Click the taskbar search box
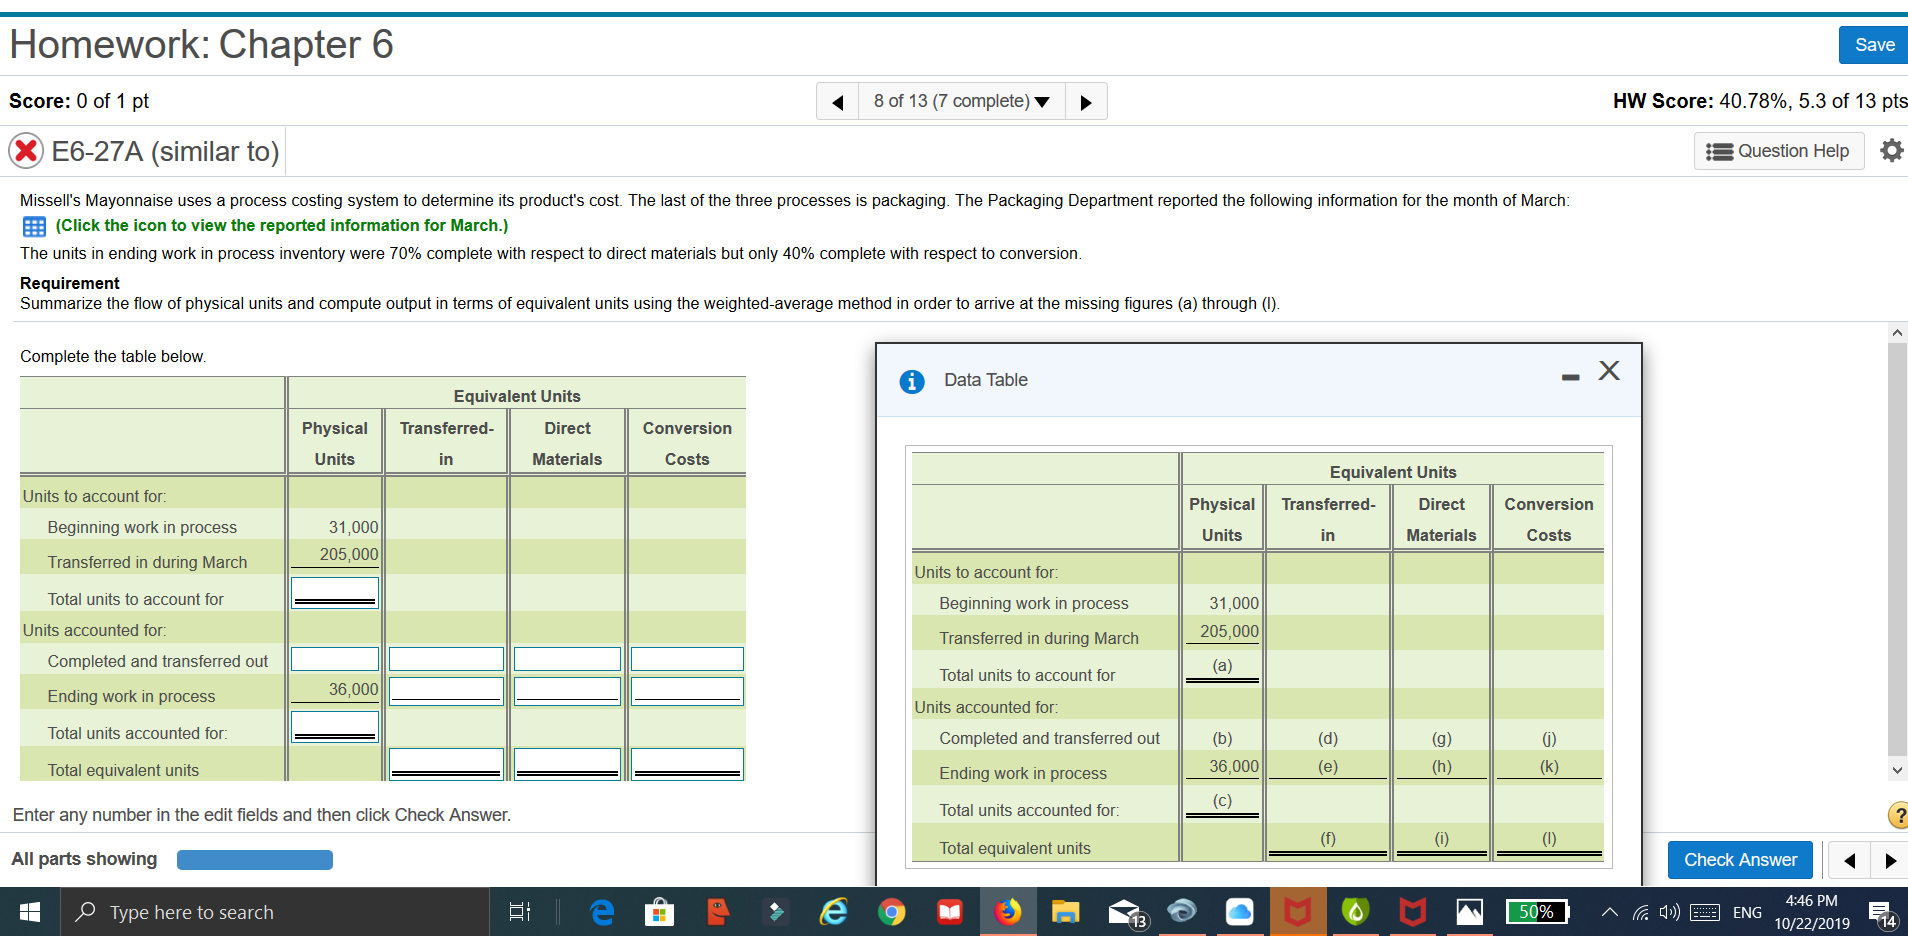 point(277,912)
